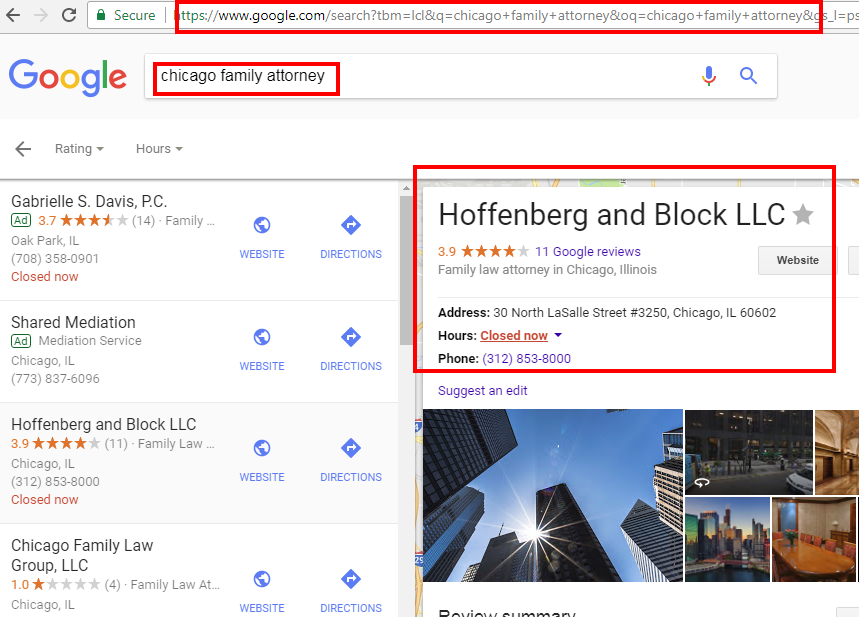The height and width of the screenshot is (617, 859).
Task: Click the Google logo
Action: pos(68,77)
